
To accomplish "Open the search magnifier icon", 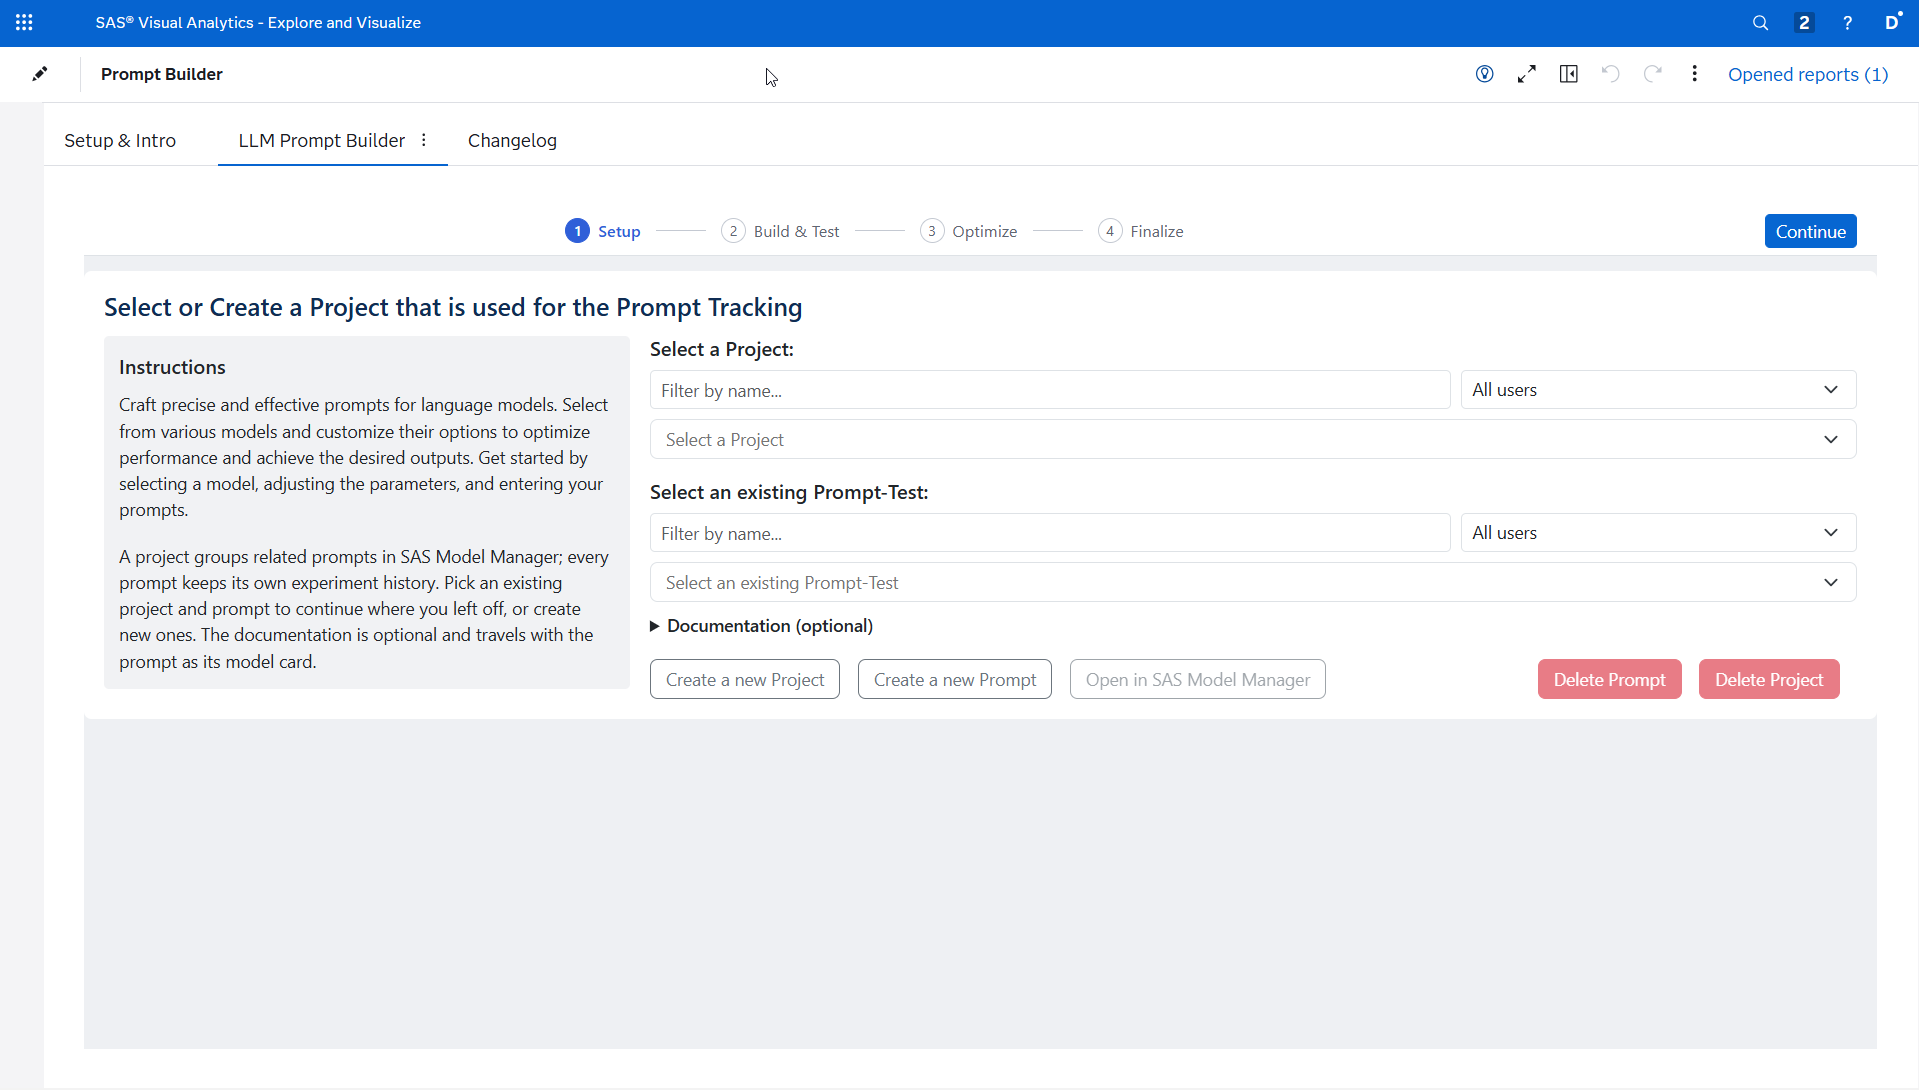I will (x=1760, y=22).
